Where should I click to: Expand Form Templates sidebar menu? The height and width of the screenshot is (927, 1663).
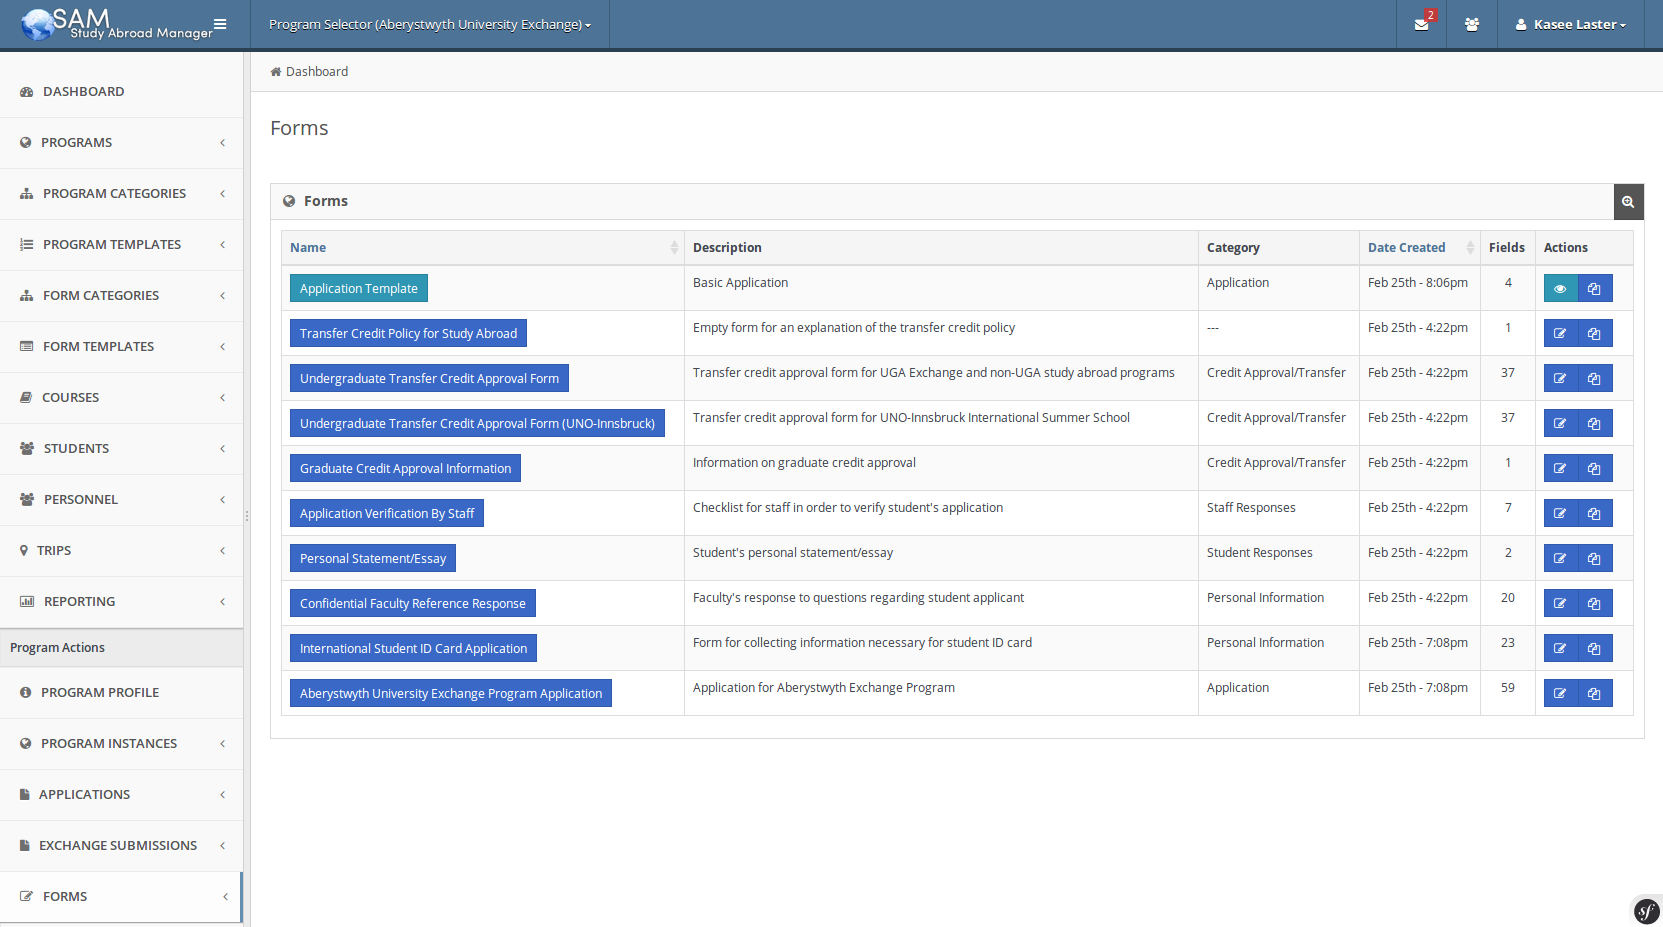pyautogui.click(x=121, y=347)
